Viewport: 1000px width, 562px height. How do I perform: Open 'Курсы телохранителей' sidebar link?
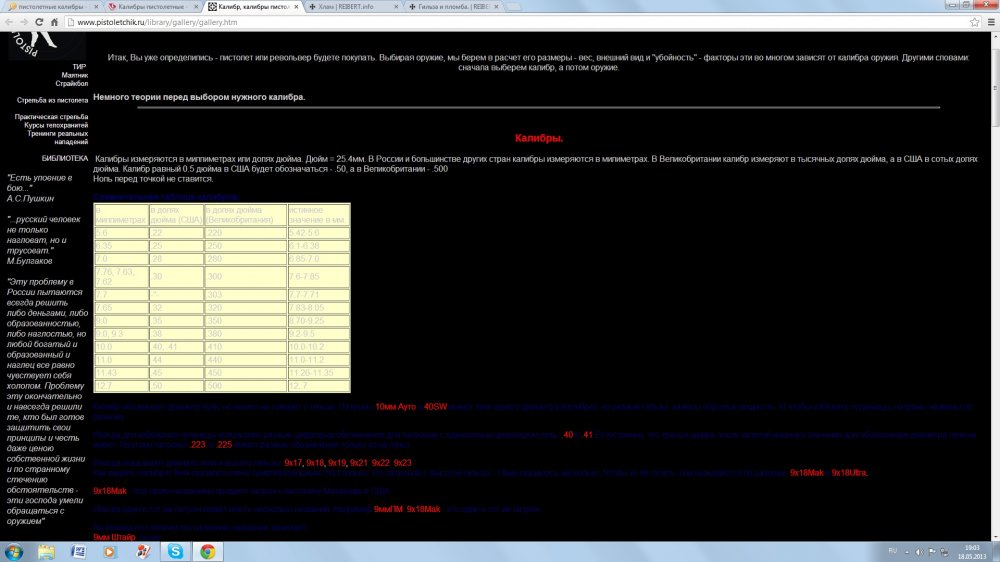pos(56,125)
